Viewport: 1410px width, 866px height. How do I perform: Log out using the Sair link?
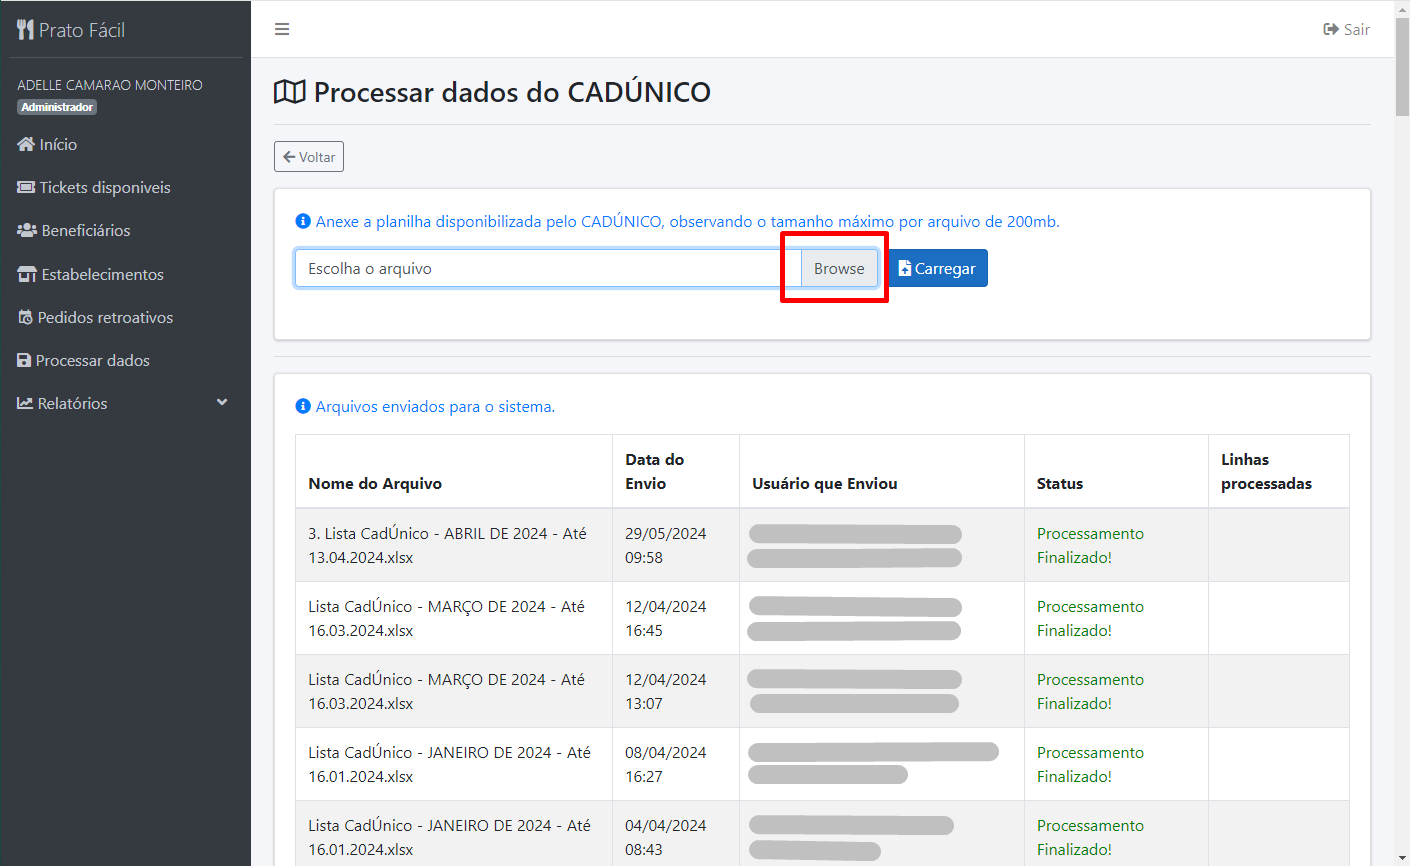click(x=1346, y=30)
